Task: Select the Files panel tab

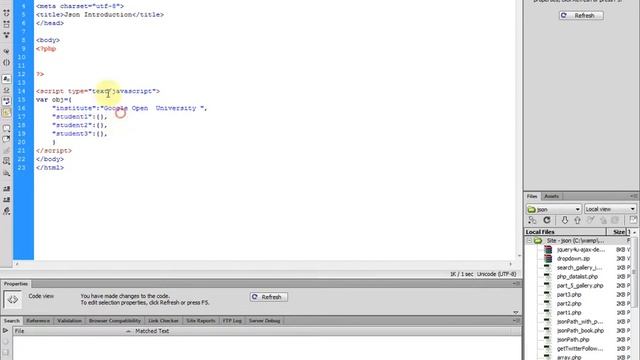Action: [x=532, y=196]
